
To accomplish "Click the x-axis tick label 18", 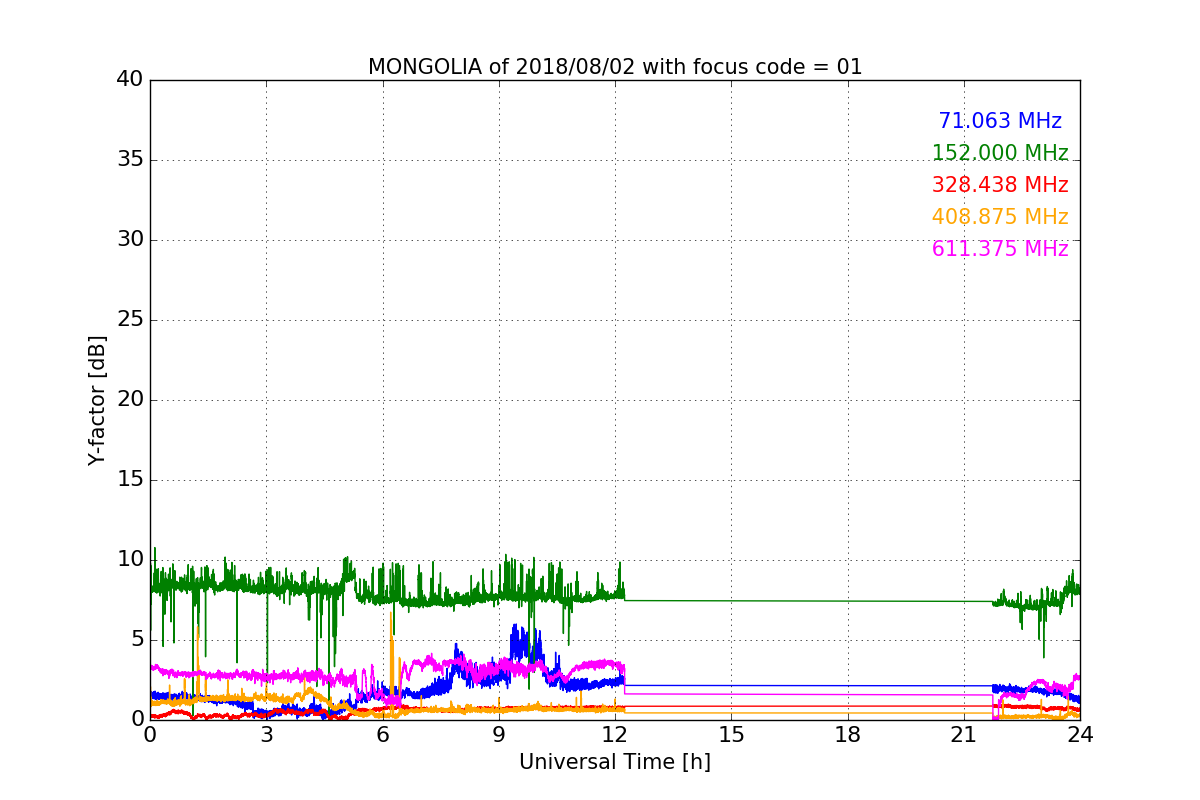I will 848,734.
